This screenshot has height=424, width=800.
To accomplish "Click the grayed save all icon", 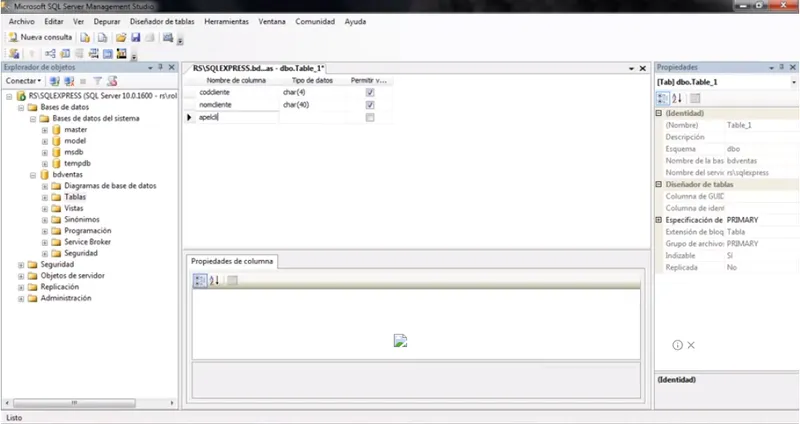I will pos(150,37).
